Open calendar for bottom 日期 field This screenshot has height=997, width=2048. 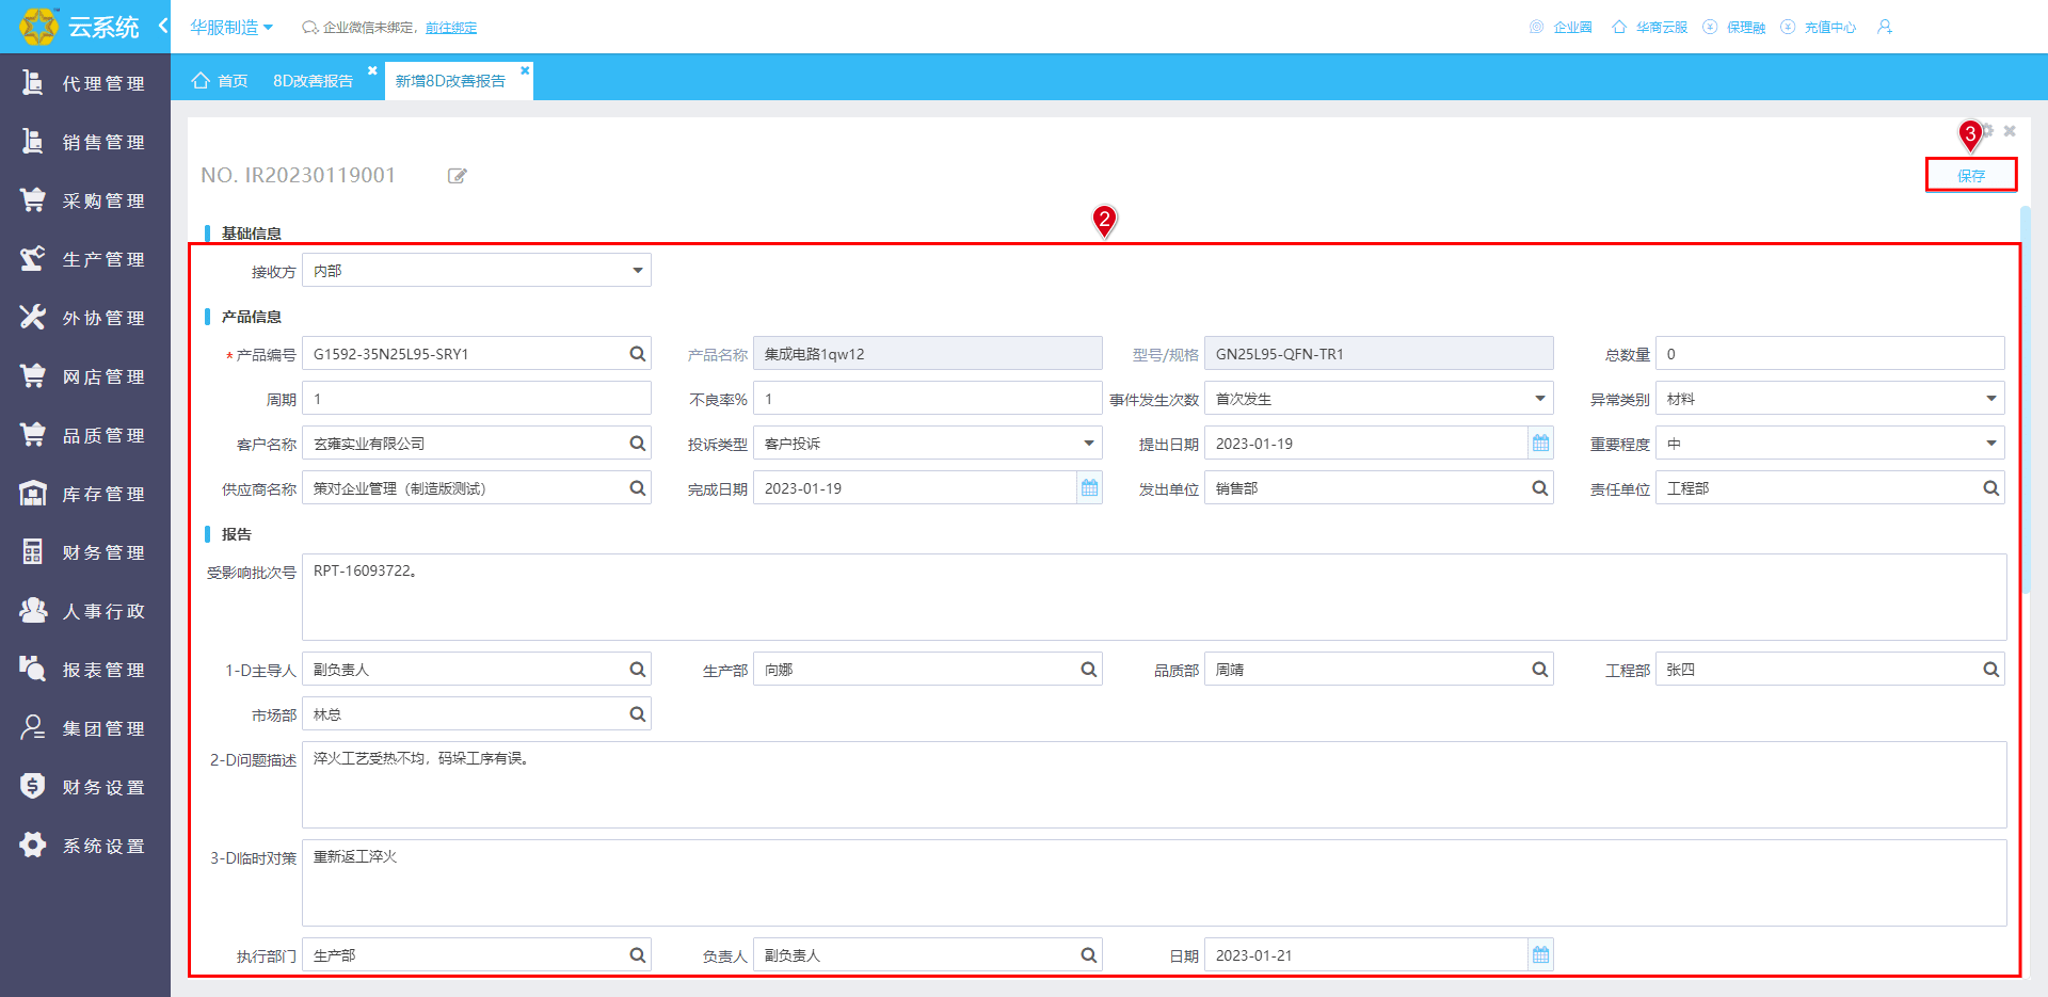coord(1540,955)
